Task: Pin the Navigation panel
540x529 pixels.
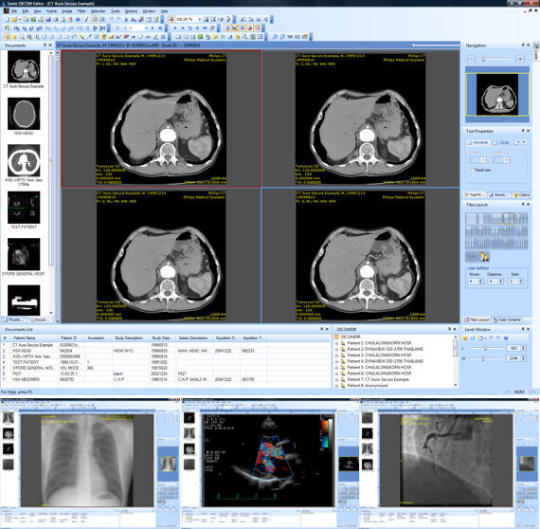Action: (522, 45)
